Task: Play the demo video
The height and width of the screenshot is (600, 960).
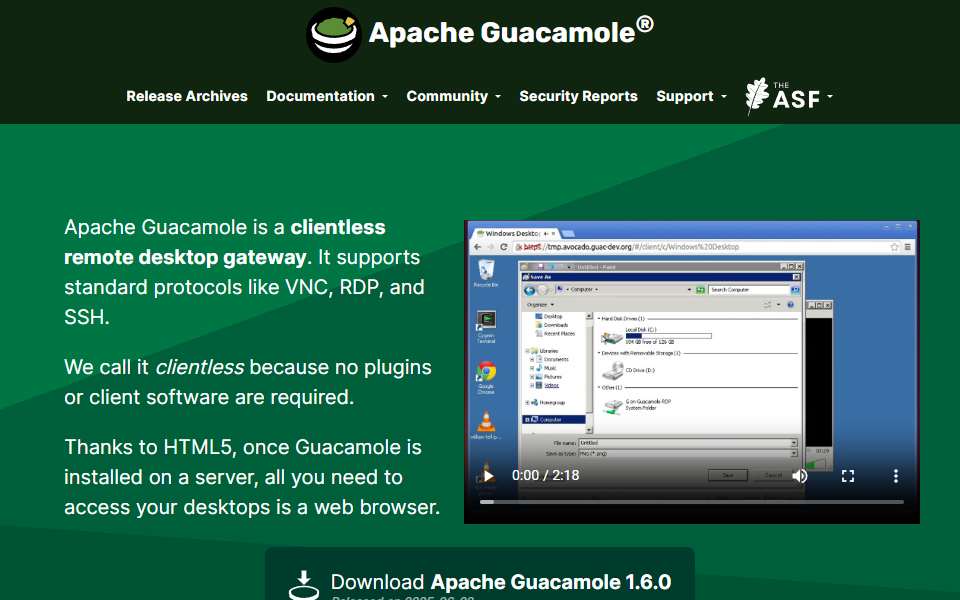Action: pyautogui.click(x=488, y=476)
